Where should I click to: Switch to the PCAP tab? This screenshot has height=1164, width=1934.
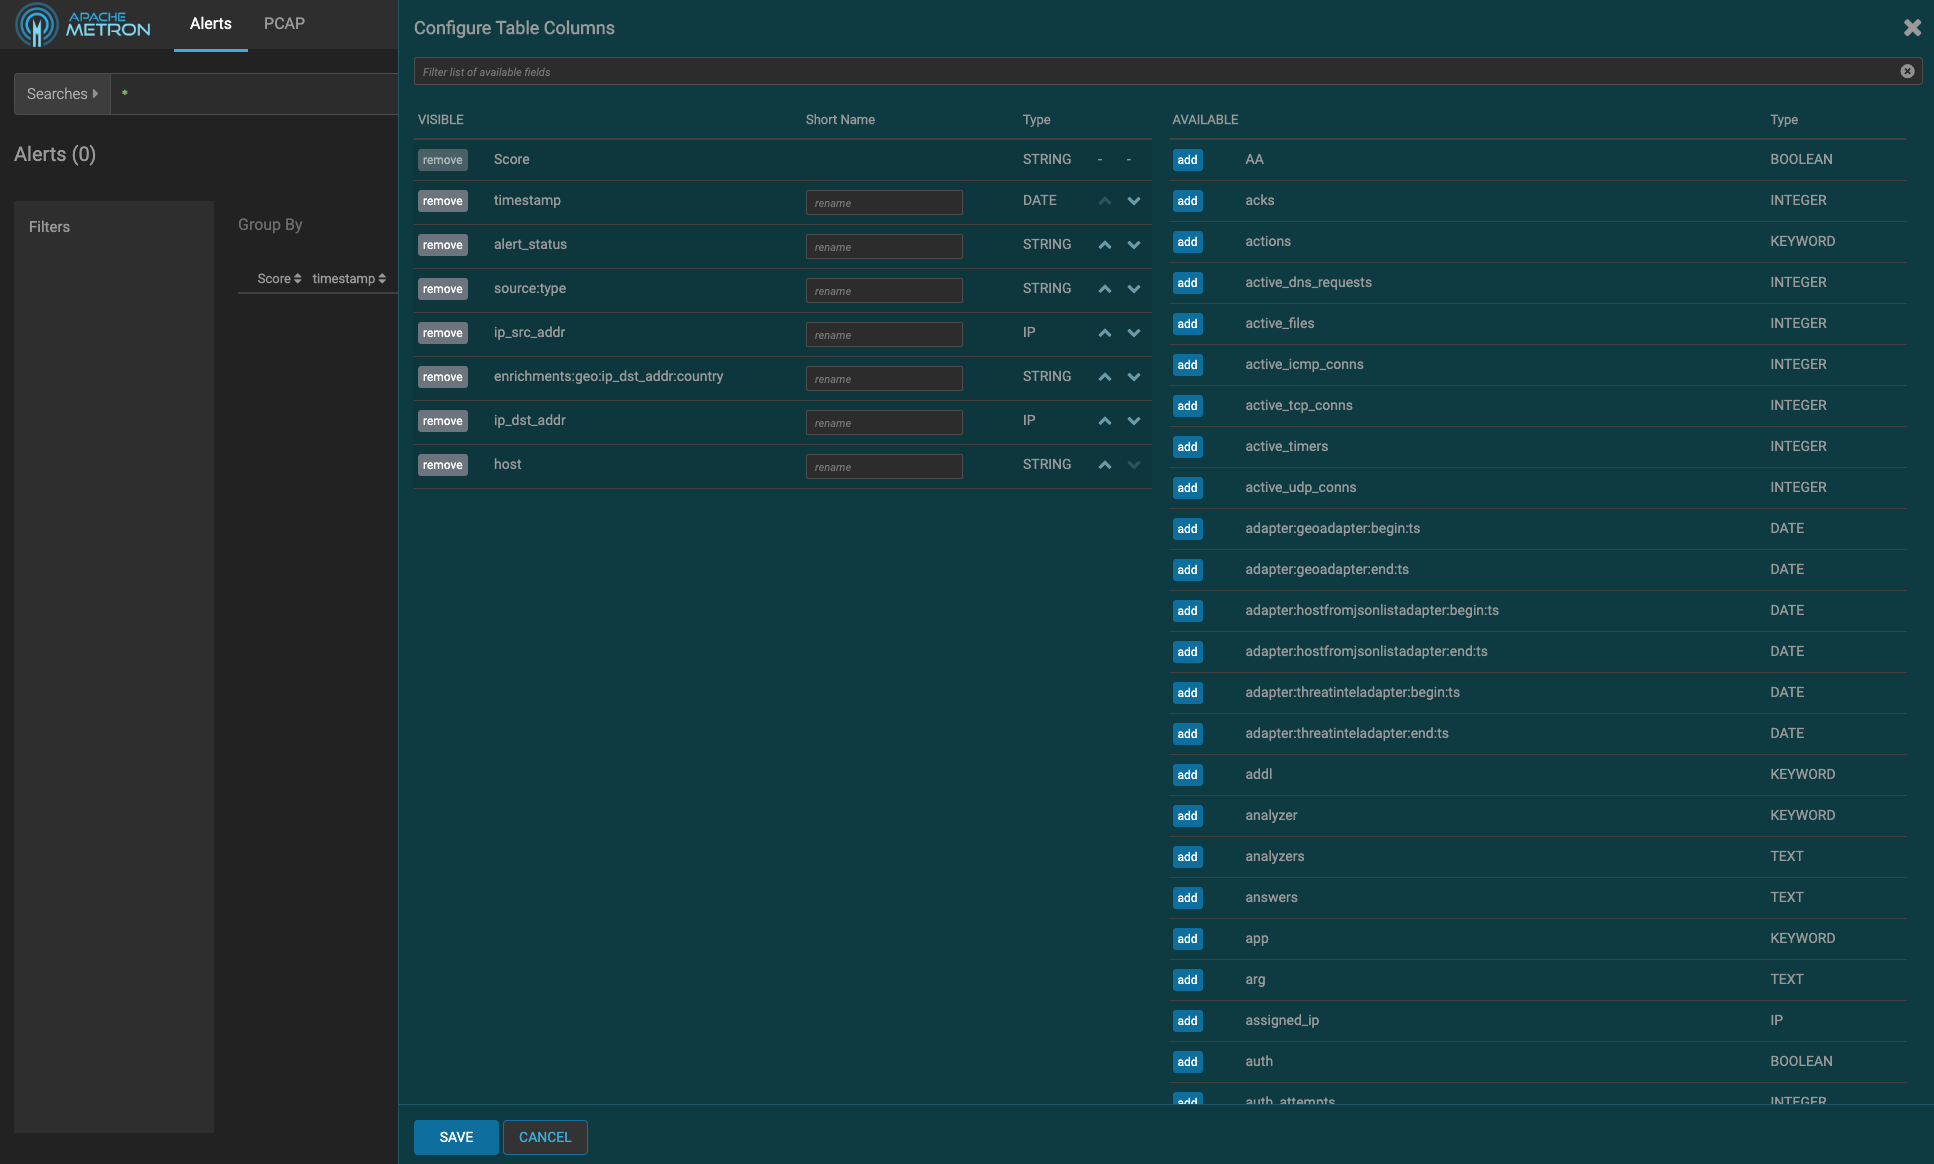pos(284,24)
